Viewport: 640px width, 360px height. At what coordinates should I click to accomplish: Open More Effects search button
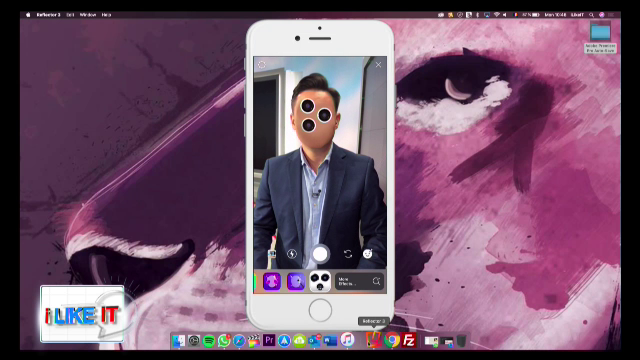360,282
